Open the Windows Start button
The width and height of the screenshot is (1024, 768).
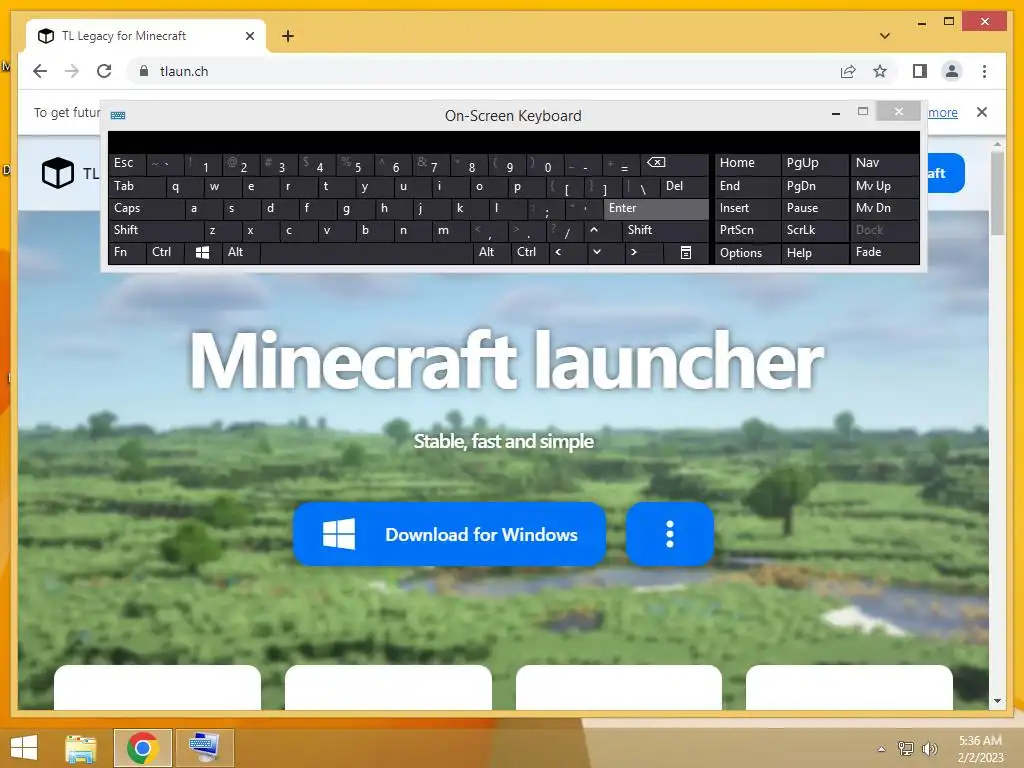24,748
